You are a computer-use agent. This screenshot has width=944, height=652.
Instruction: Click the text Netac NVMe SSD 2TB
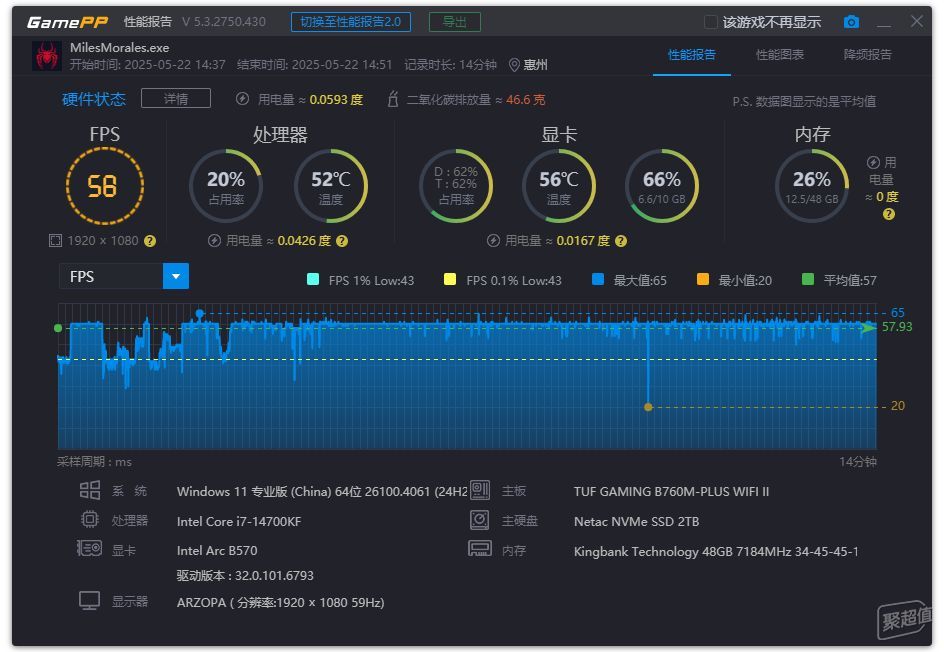coord(636,521)
